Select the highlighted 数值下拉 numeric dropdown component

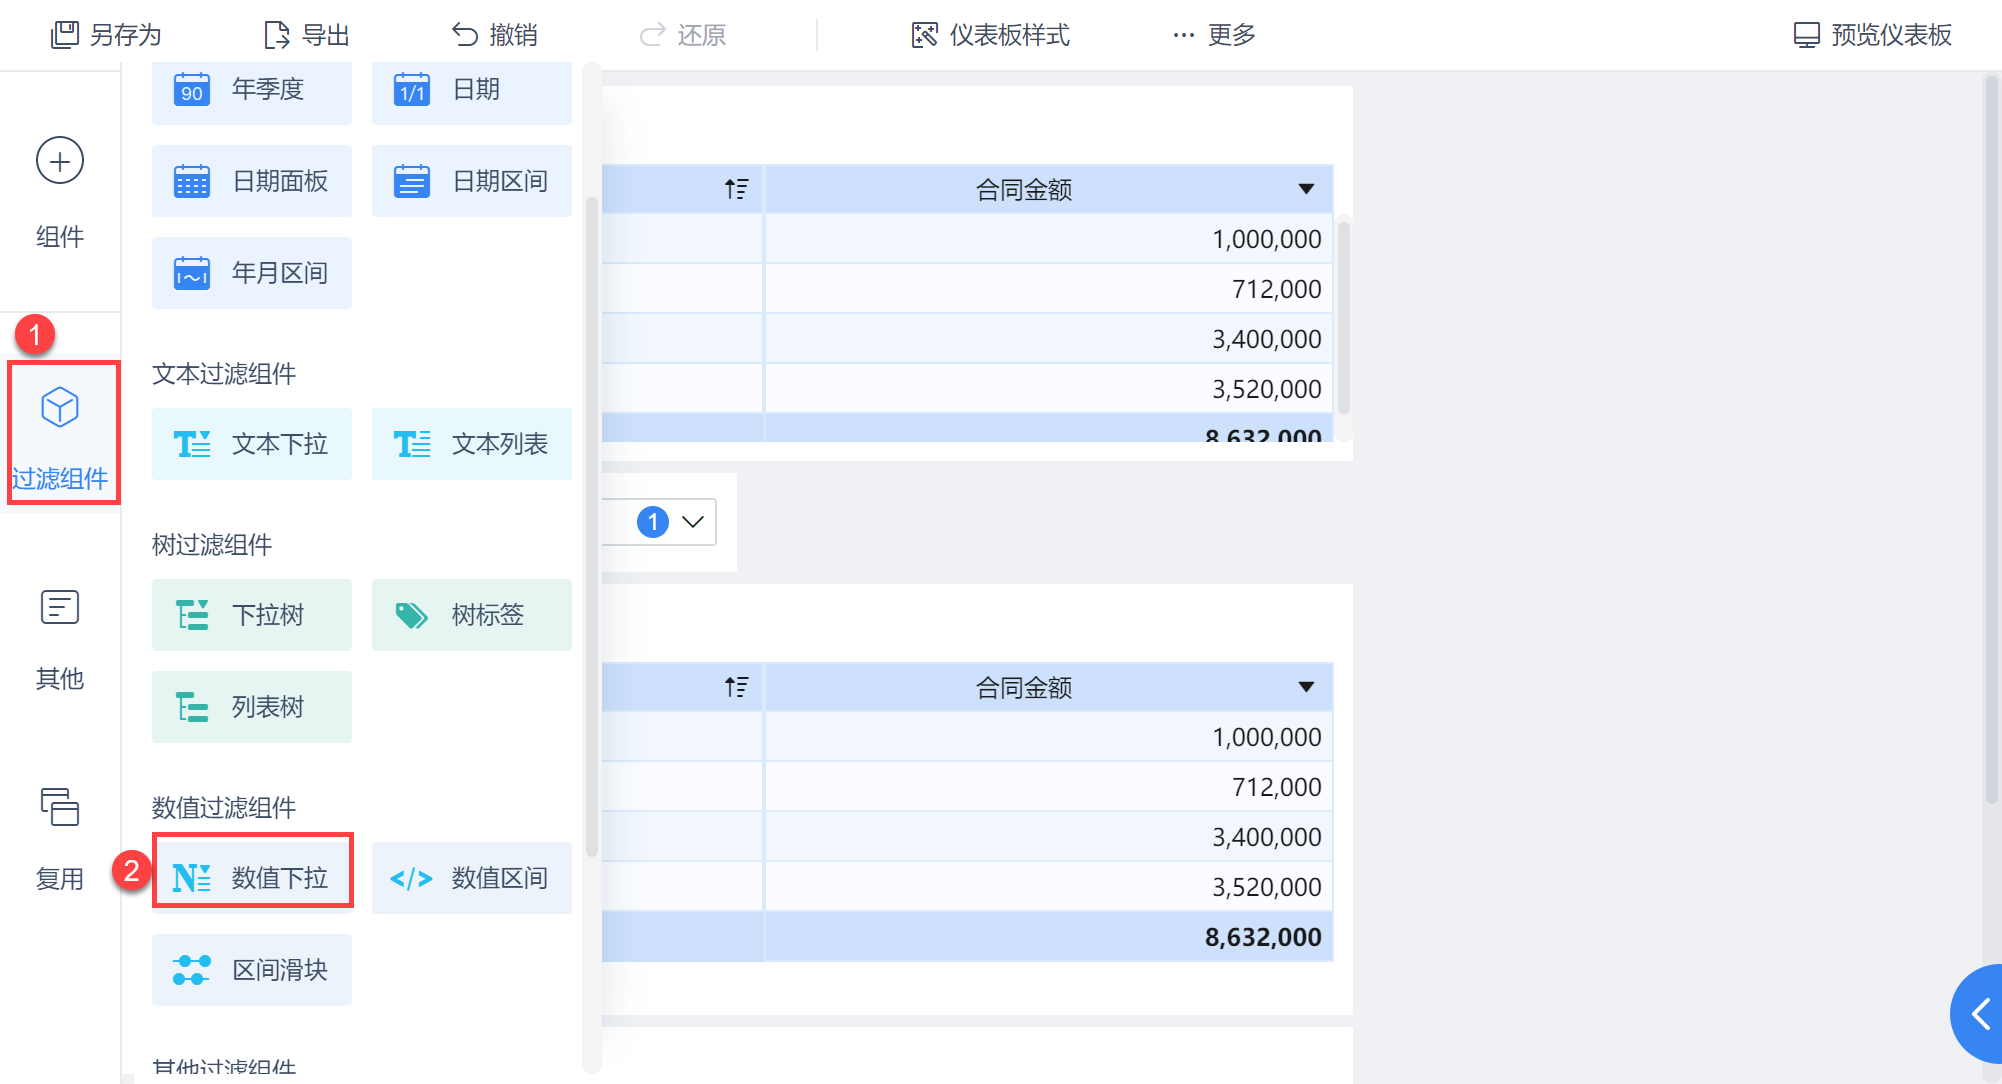[252, 877]
